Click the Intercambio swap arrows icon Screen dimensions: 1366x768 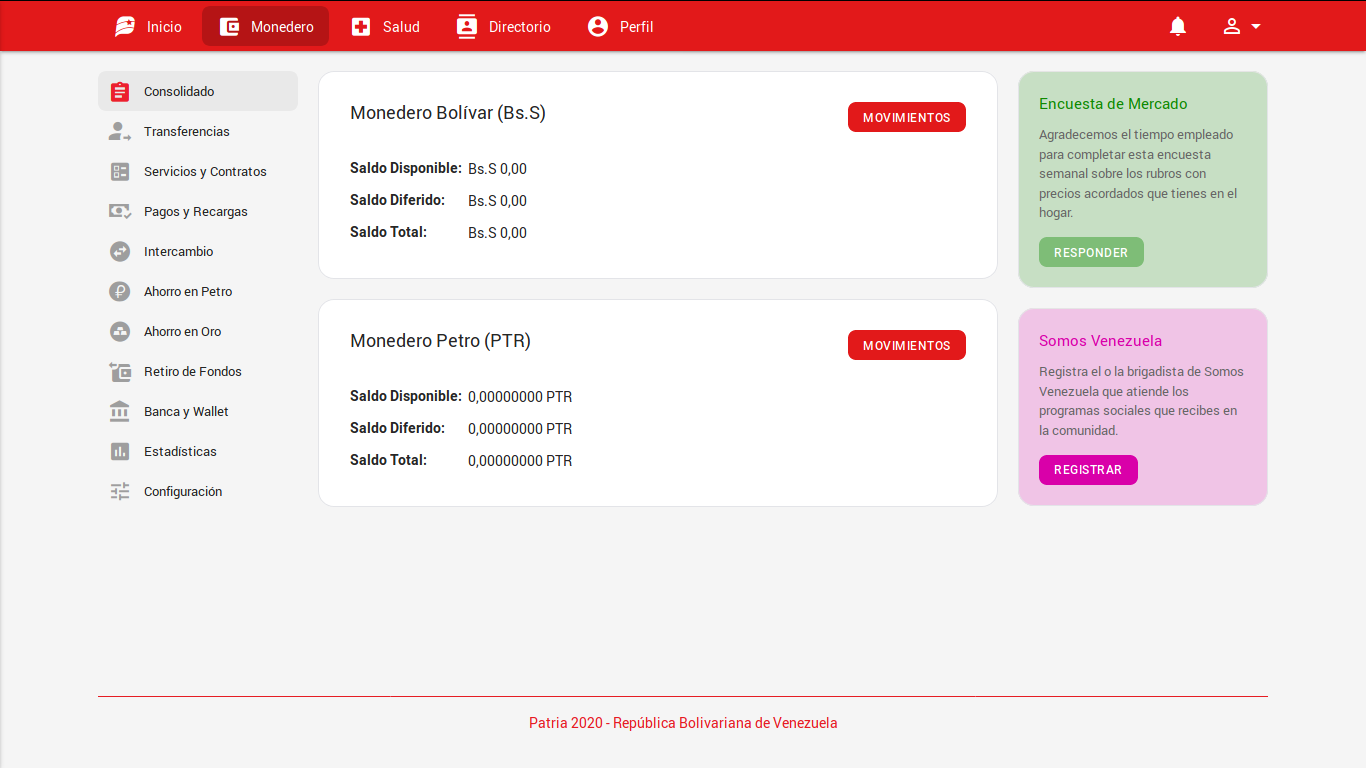(120, 252)
